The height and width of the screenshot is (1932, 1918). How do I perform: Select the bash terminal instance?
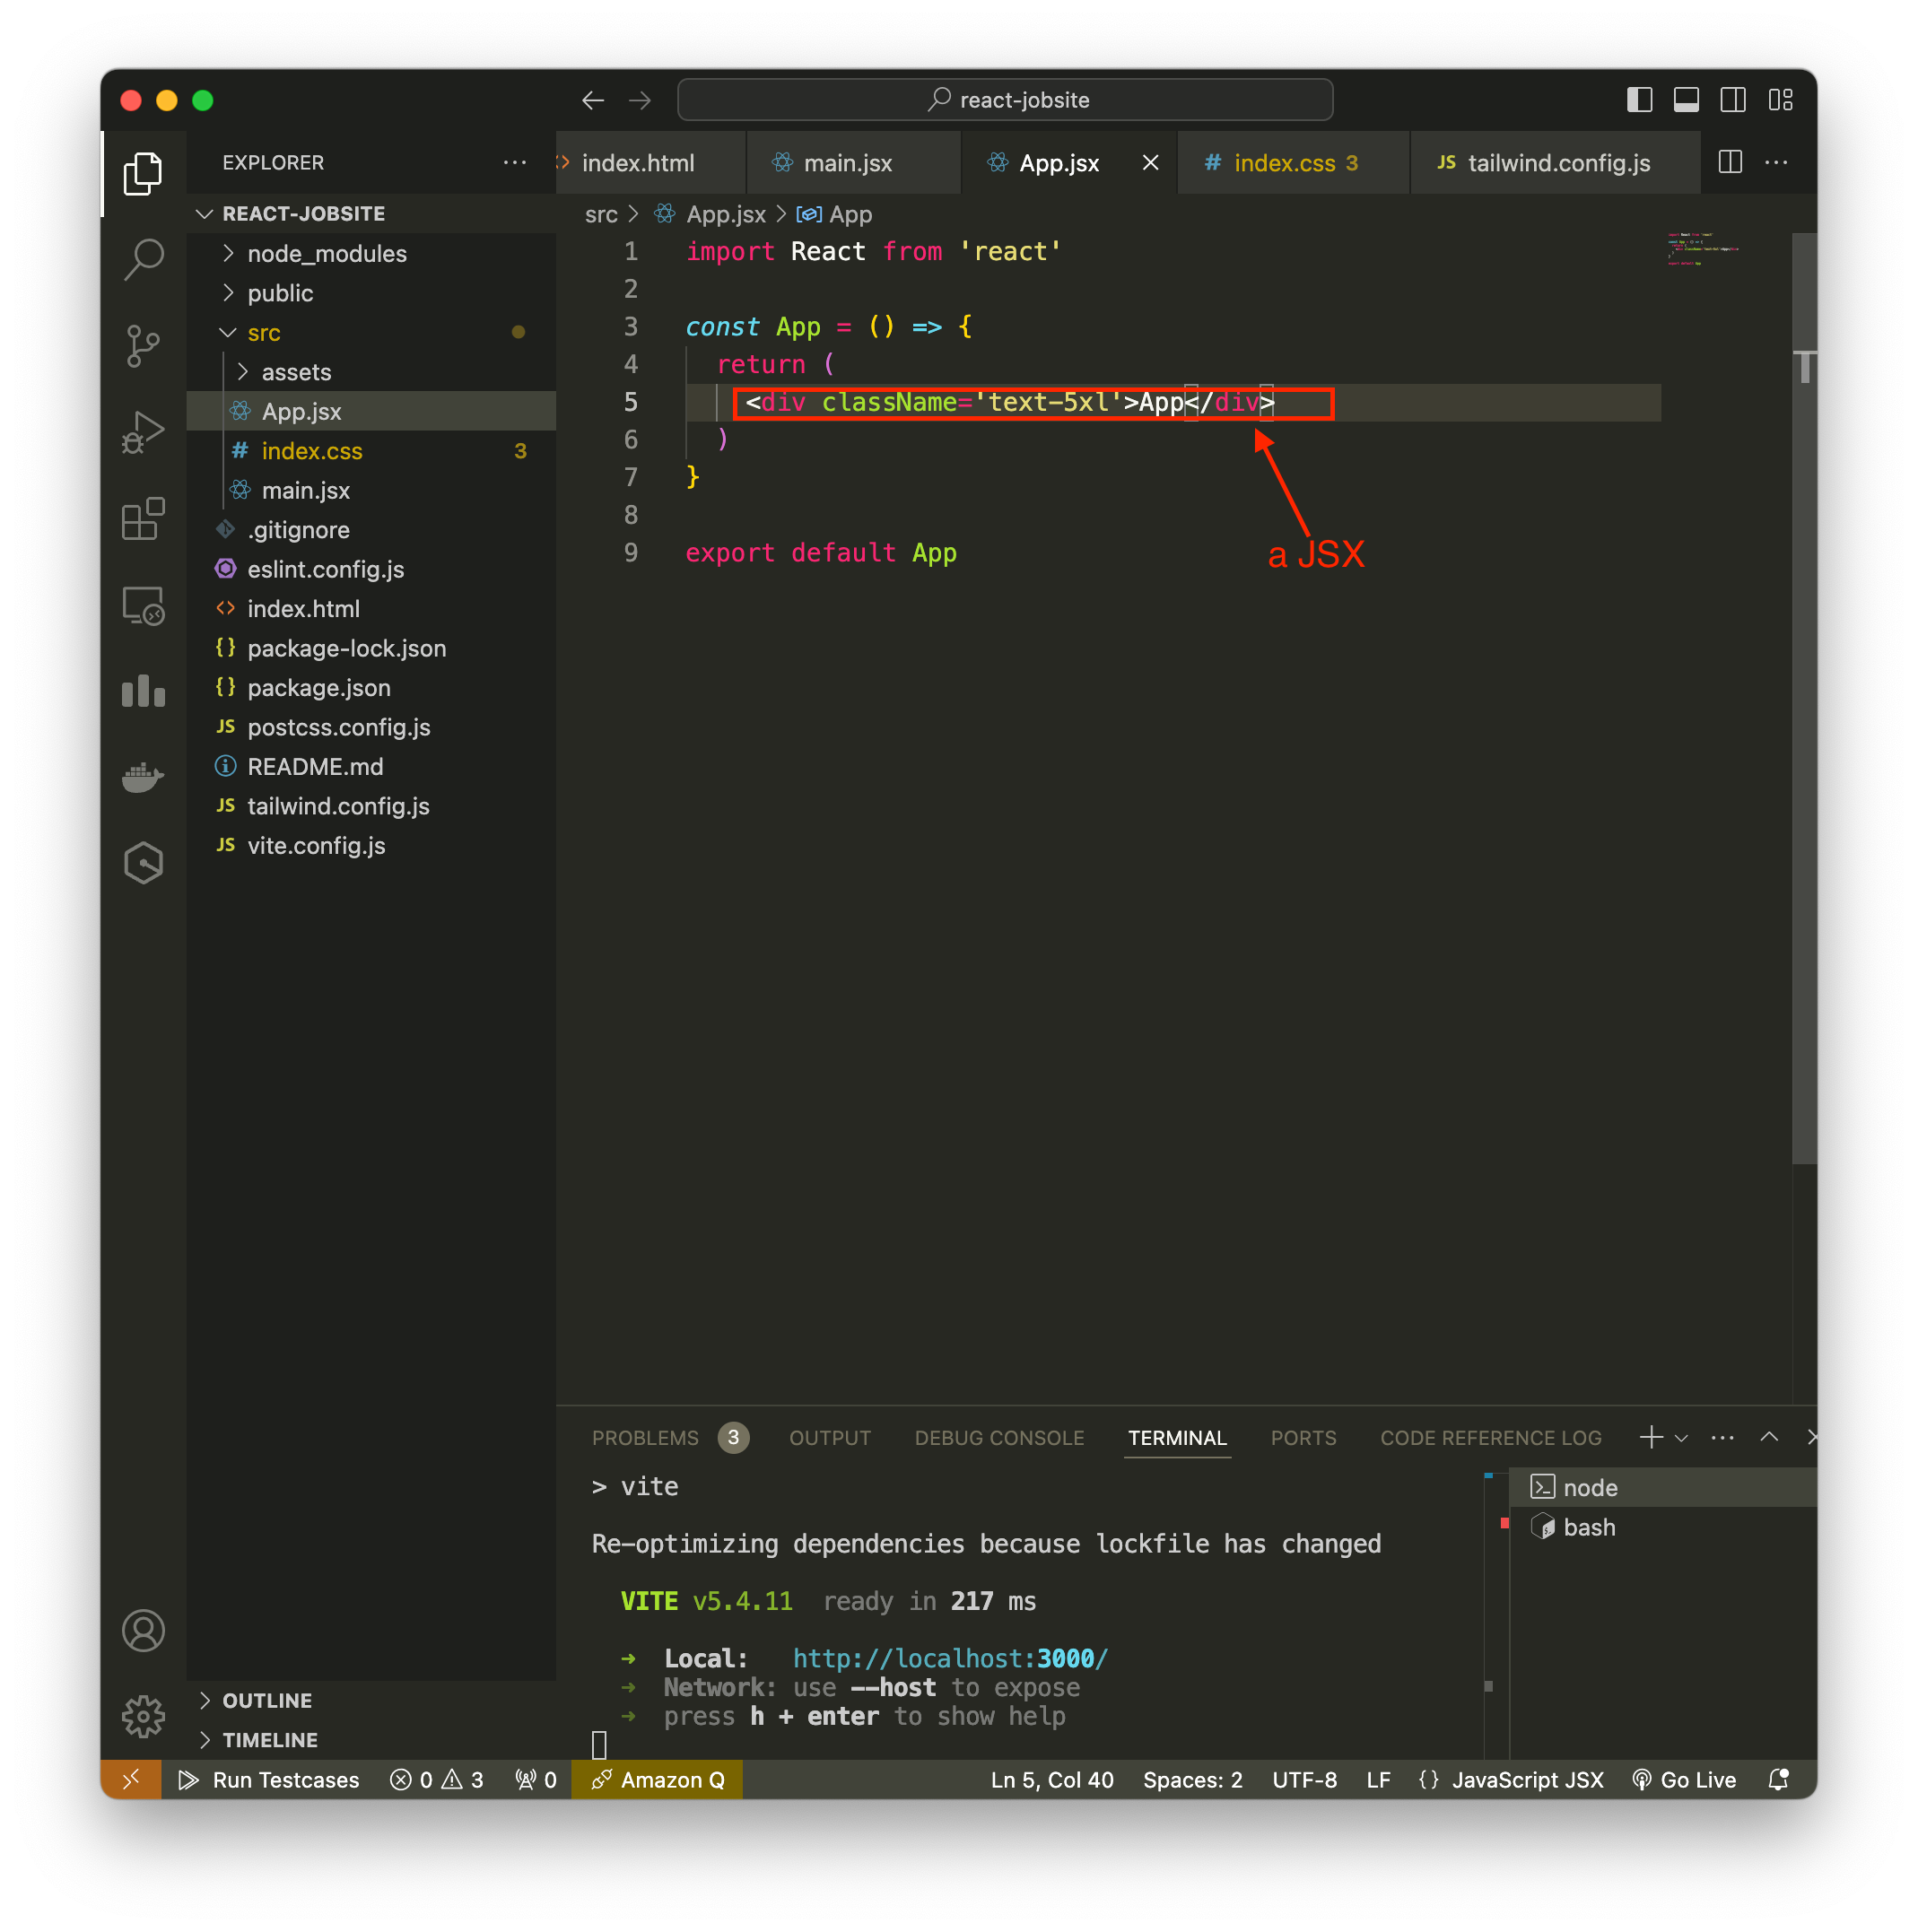(x=1664, y=1527)
